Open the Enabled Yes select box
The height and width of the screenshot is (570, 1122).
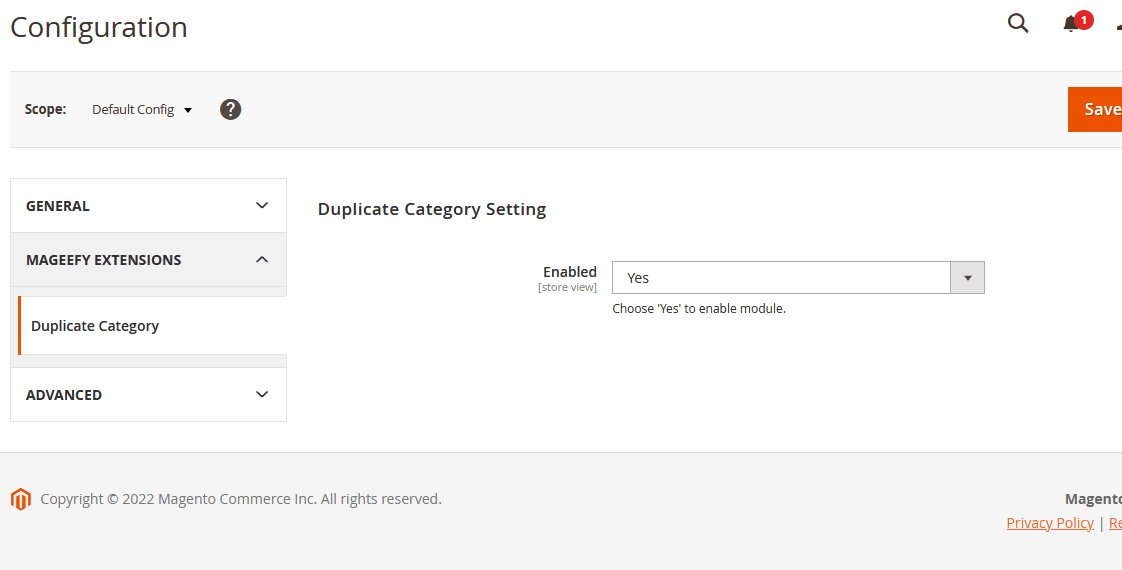781,278
